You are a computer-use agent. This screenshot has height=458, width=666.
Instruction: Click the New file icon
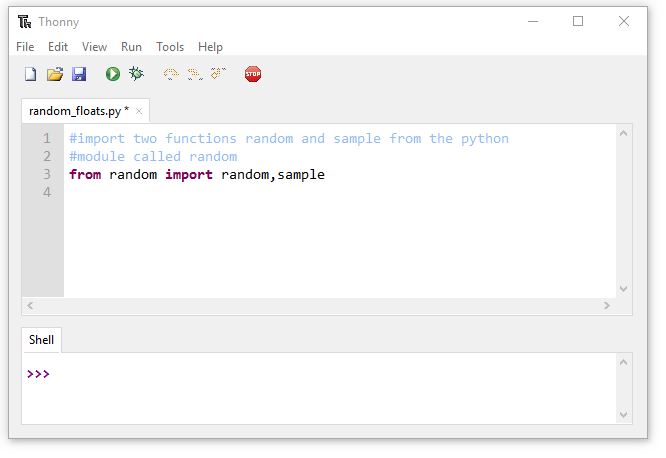[30, 74]
